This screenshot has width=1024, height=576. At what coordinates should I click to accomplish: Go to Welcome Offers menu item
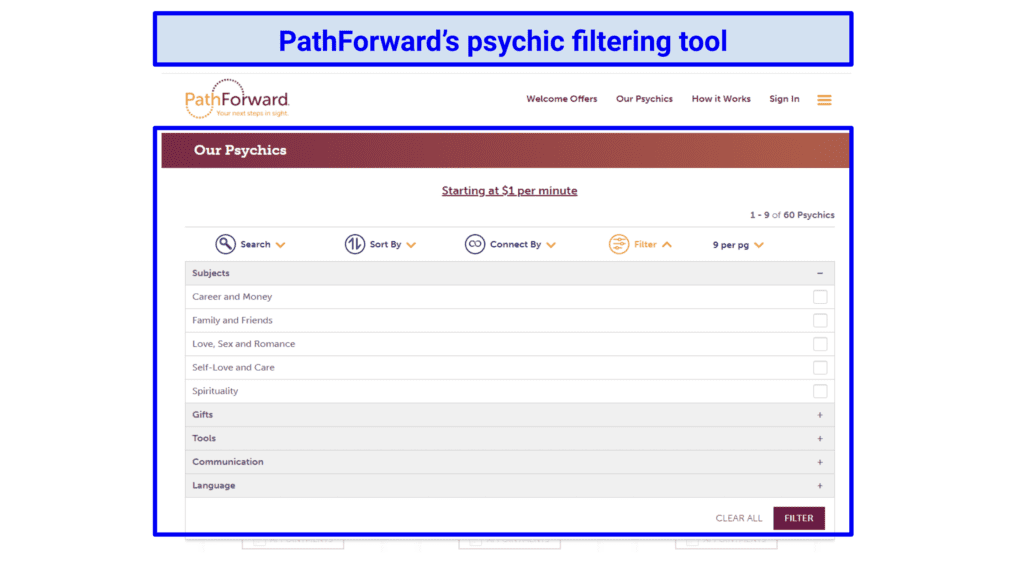tap(562, 99)
